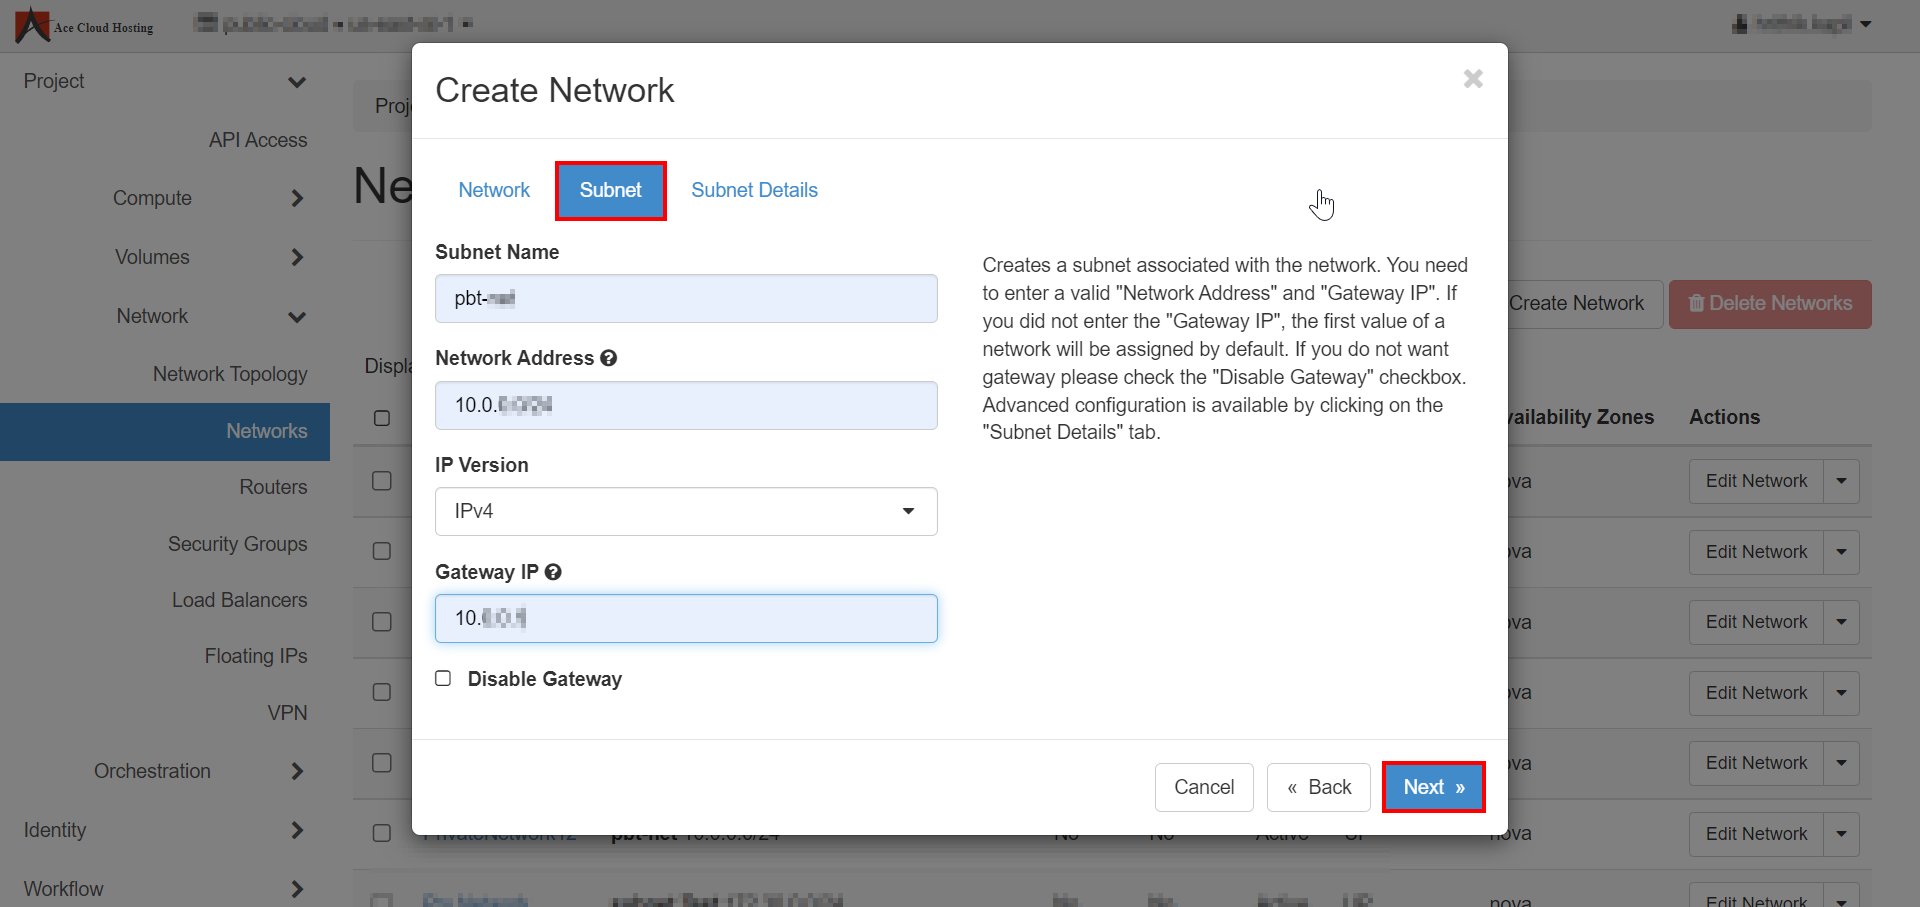Enable the Disable Gateway checkbox
The width and height of the screenshot is (1920, 907).
(443, 678)
